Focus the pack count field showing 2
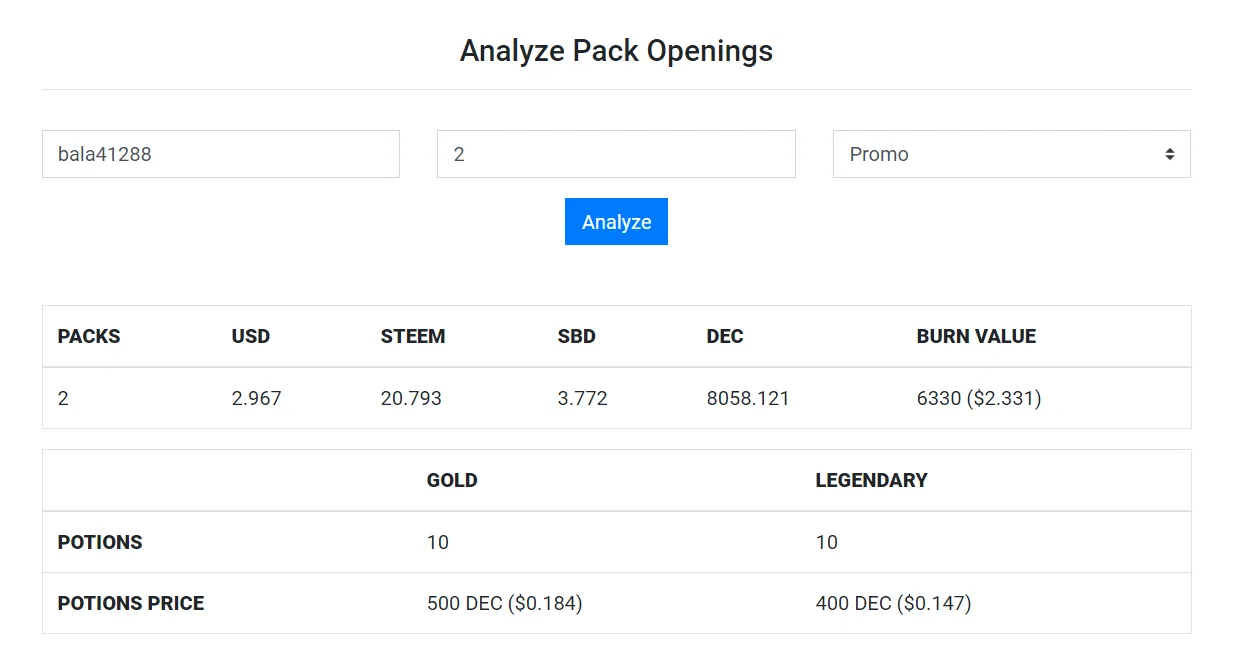The width and height of the screenshot is (1240, 646). (616, 154)
